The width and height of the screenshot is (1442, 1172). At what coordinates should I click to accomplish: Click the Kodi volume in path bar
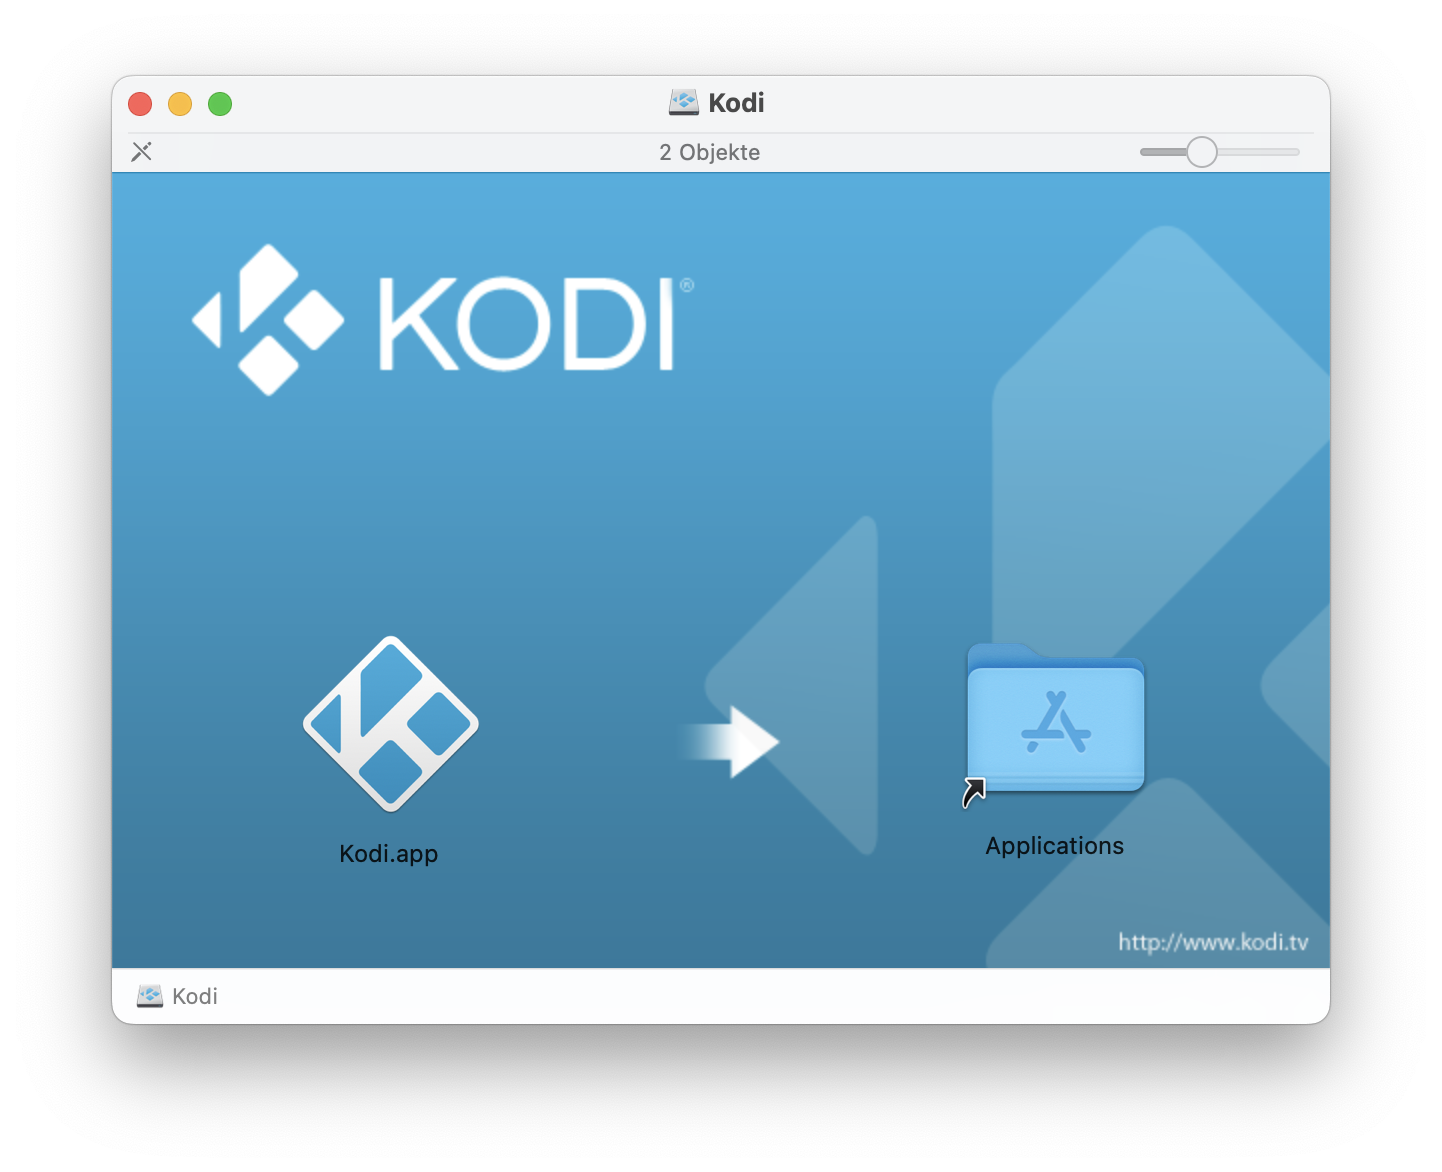click(177, 996)
